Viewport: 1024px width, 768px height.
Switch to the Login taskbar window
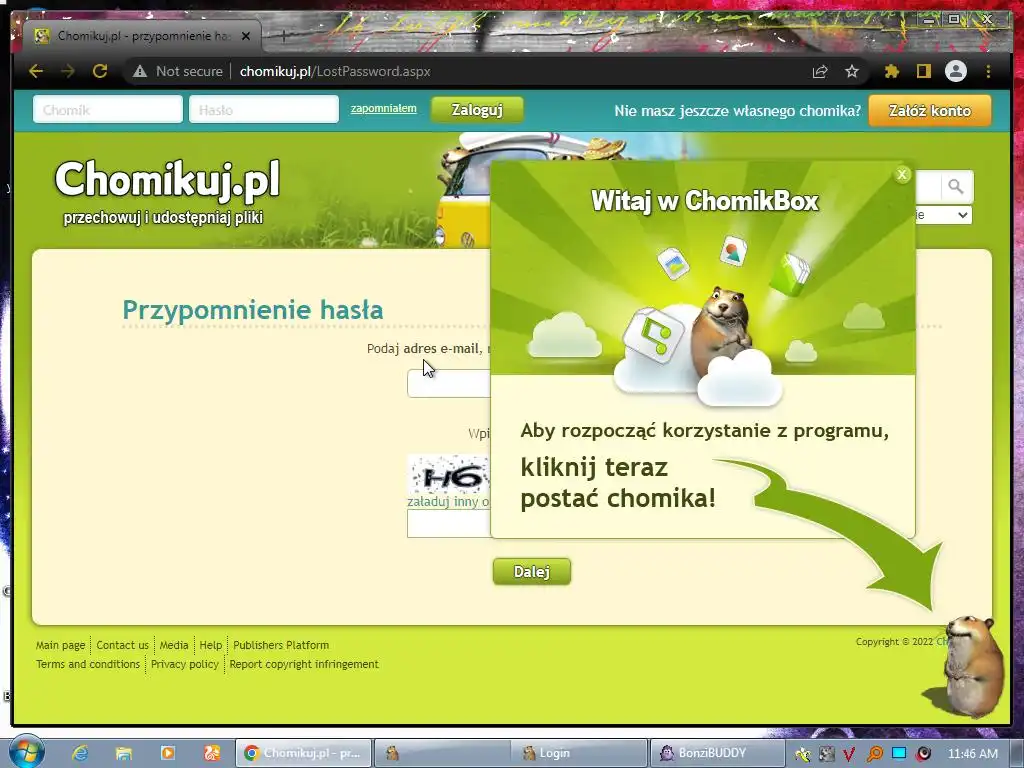[579, 753]
